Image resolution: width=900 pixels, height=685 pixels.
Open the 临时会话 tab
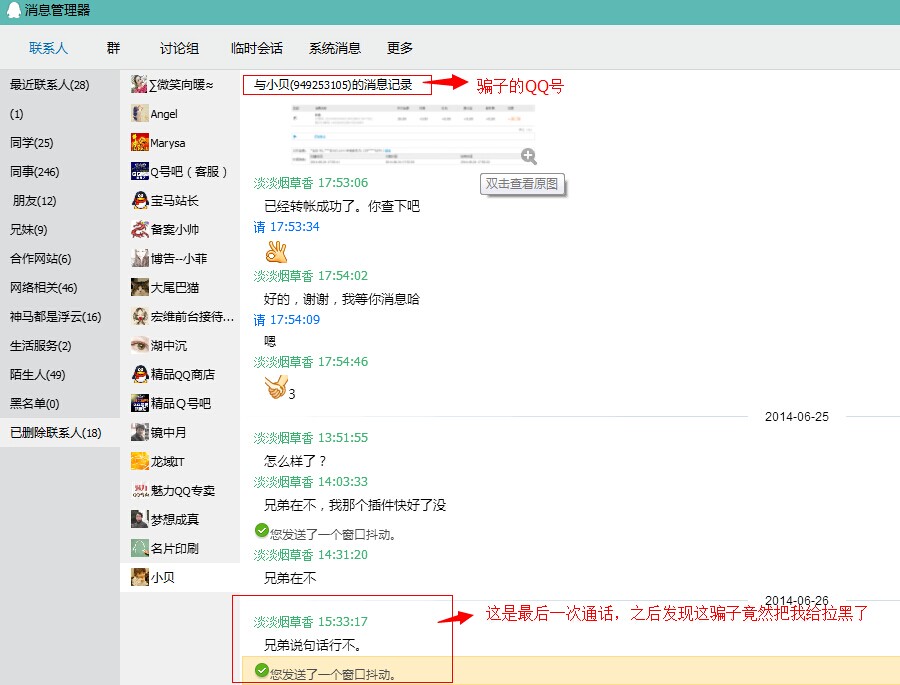point(257,48)
